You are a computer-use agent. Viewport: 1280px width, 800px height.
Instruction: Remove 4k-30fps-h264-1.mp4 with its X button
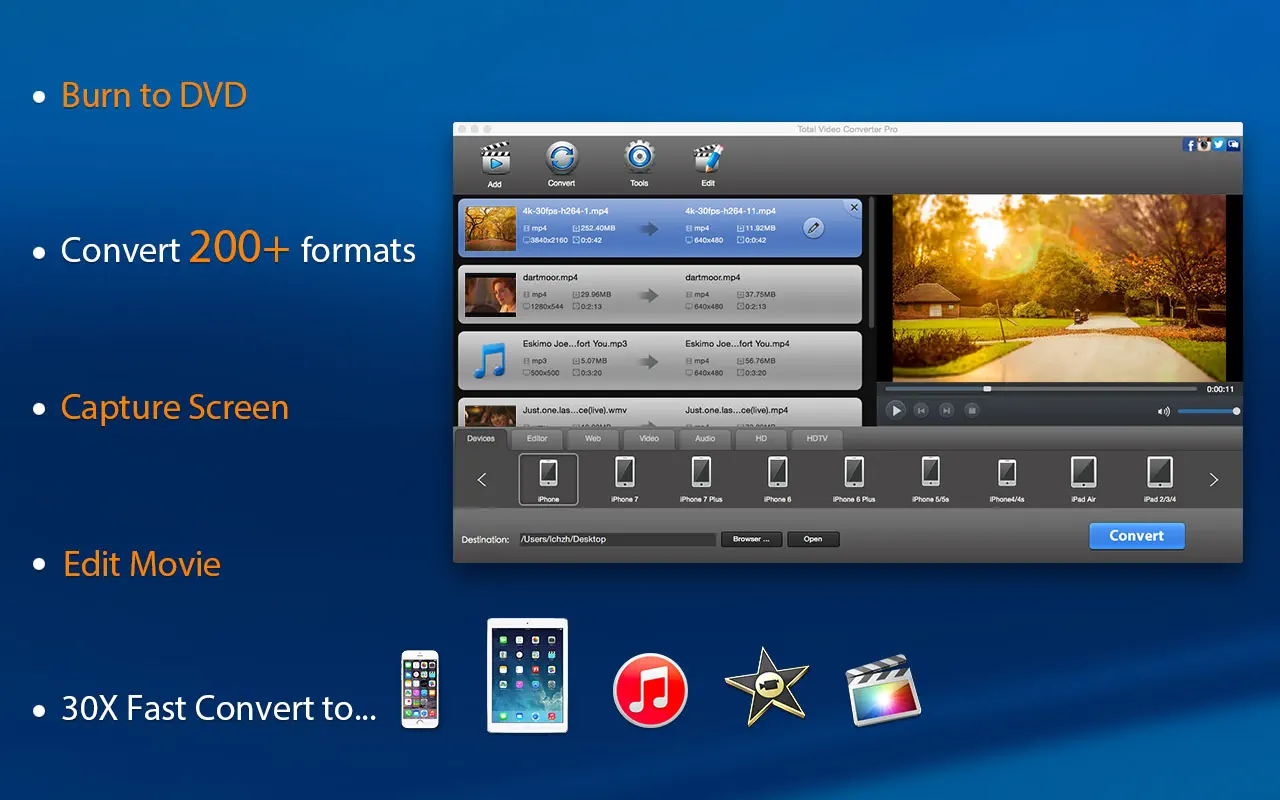pos(853,208)
